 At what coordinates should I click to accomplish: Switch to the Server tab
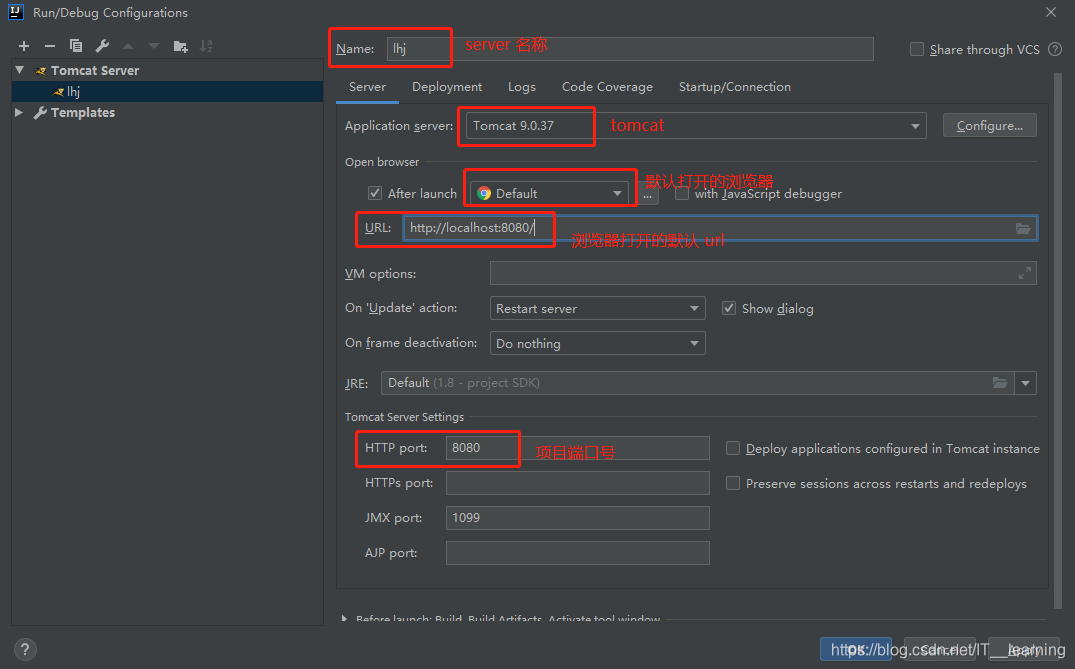(367, 87)
